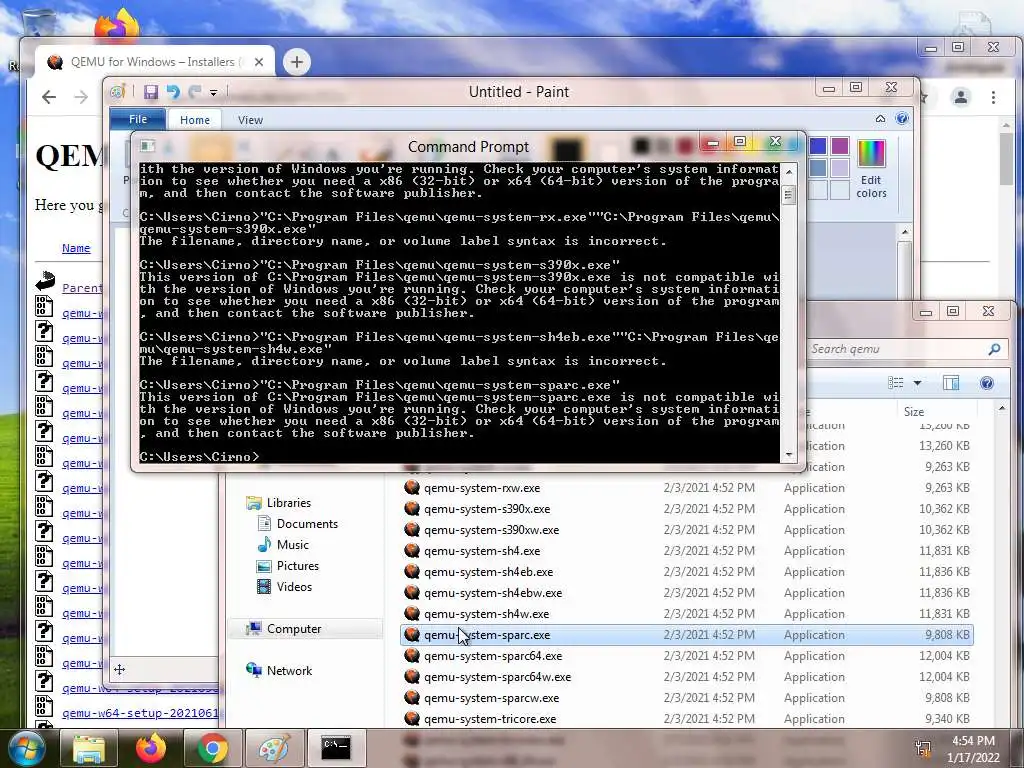Click the Redo arrow in Paint's title bar

[x=195, y=92]
